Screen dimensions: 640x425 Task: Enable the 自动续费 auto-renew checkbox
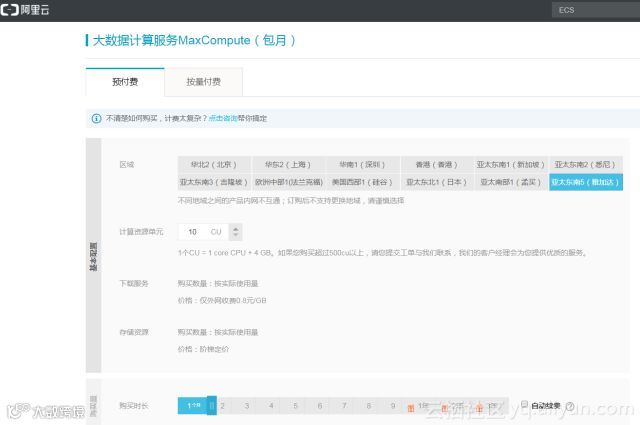click(524, 404)
